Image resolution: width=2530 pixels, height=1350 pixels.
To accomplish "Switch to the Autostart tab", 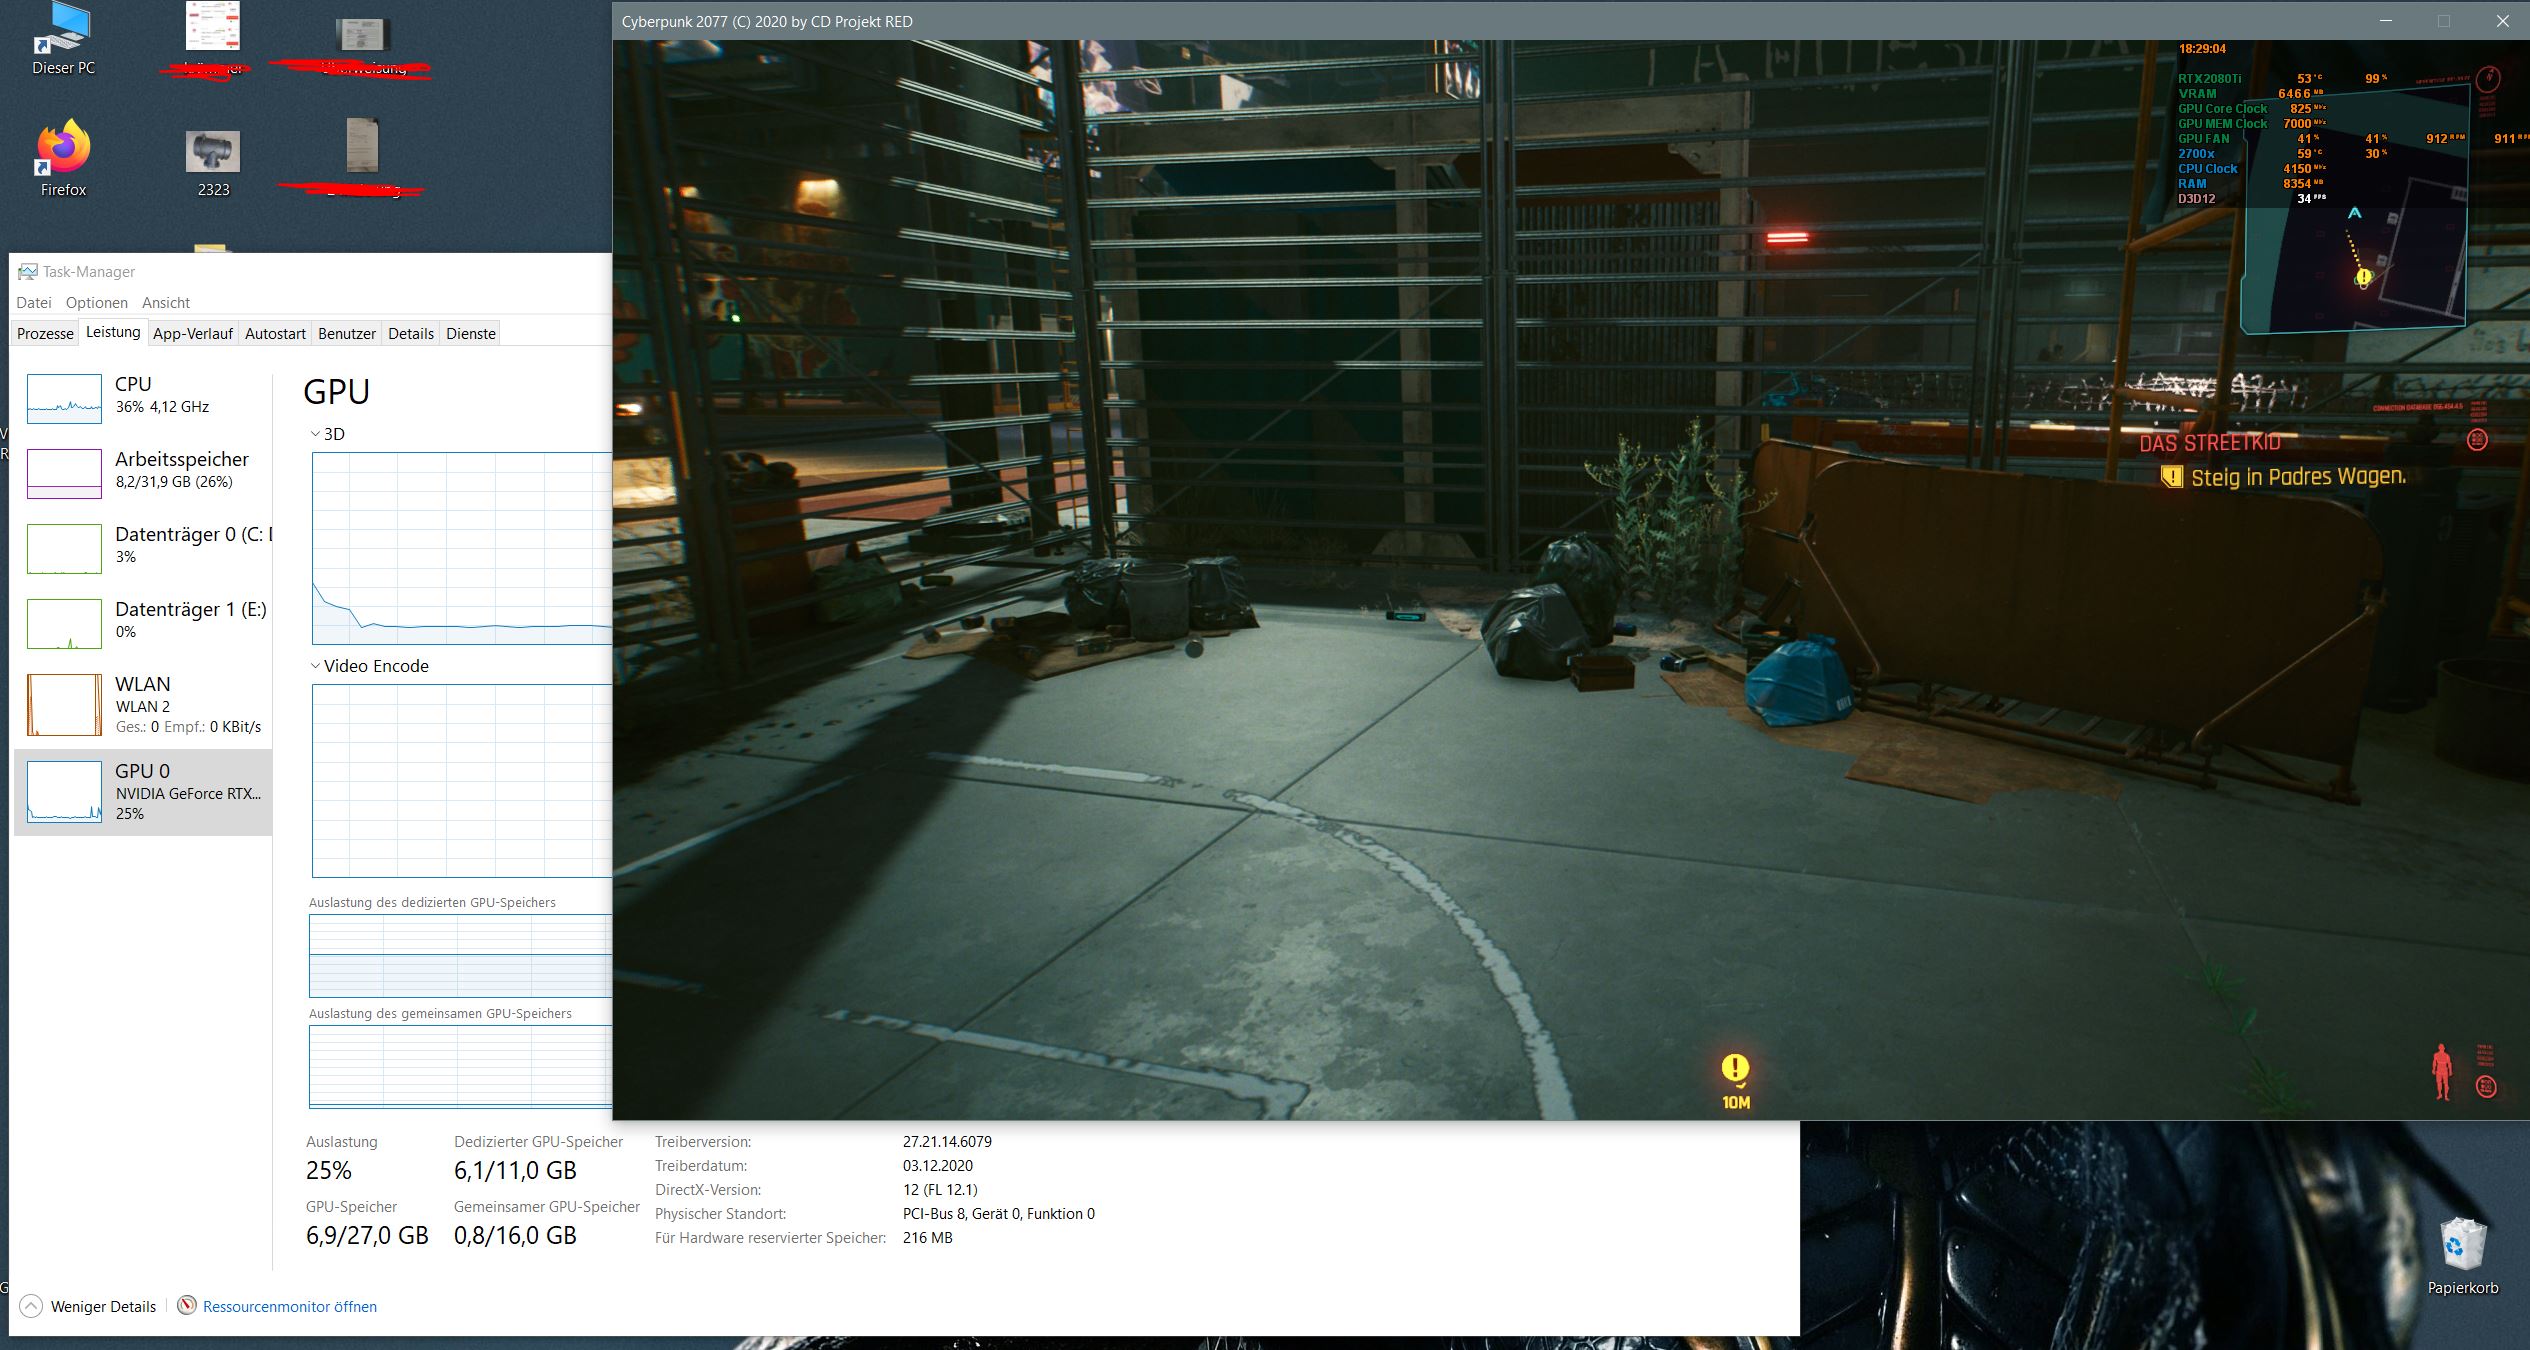I will (275, 334).
